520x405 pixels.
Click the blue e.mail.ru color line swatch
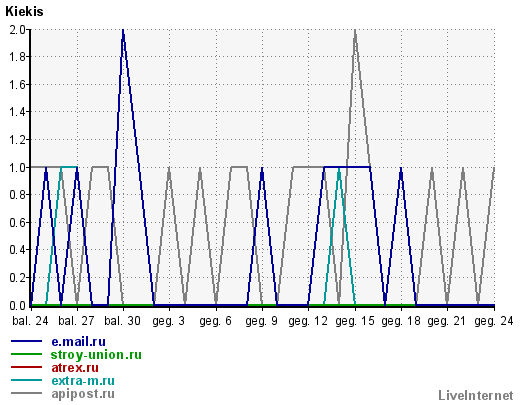(x=26, y=341)
